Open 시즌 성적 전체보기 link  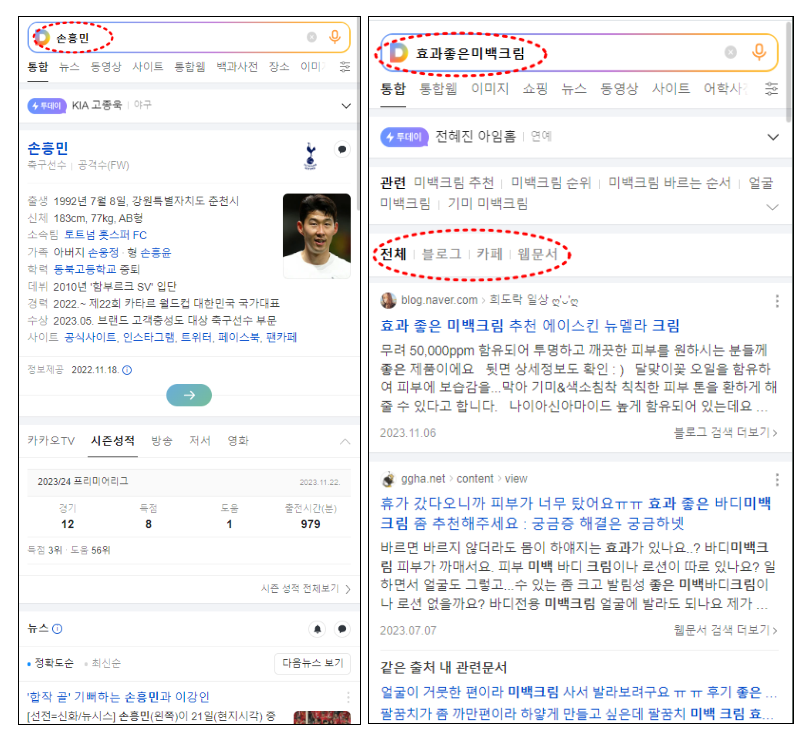306,588
